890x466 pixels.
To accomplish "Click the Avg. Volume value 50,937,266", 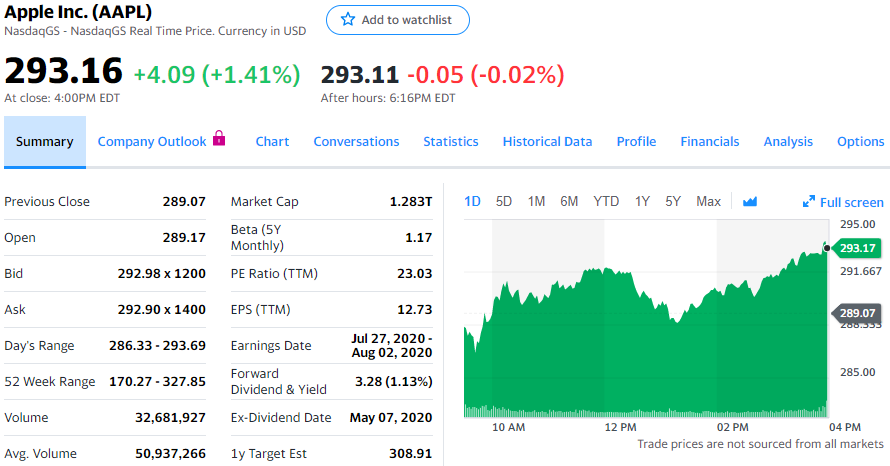I will point(170,454).
